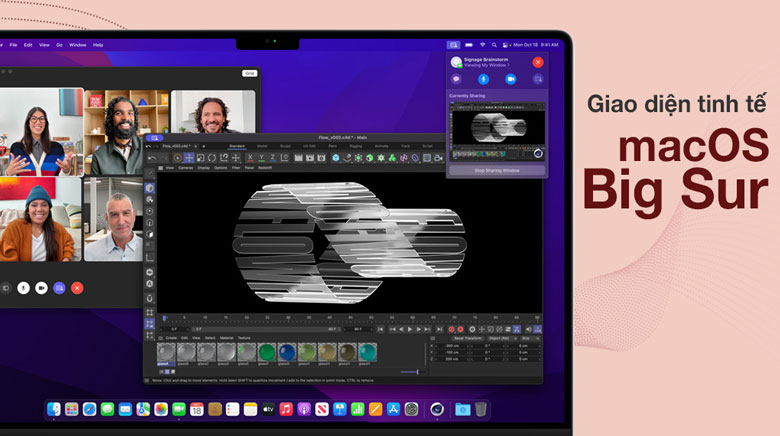The image size is (780, 436).
Task: Select the teal material sphere
Action: pos(367,352)
